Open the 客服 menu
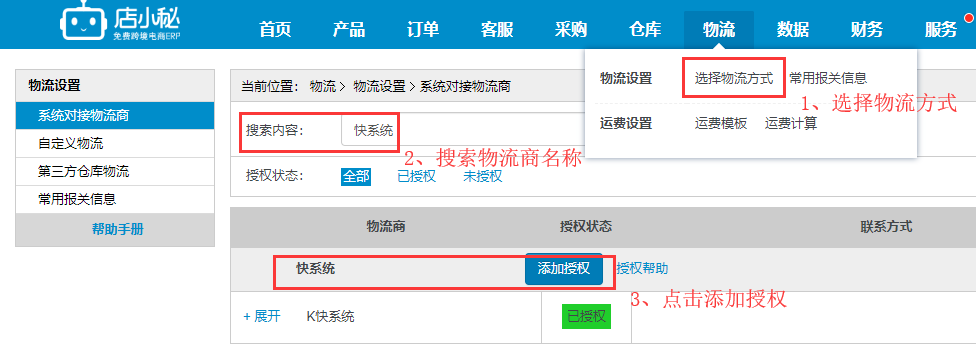This screenshot has height=364, width=976. 497,29
